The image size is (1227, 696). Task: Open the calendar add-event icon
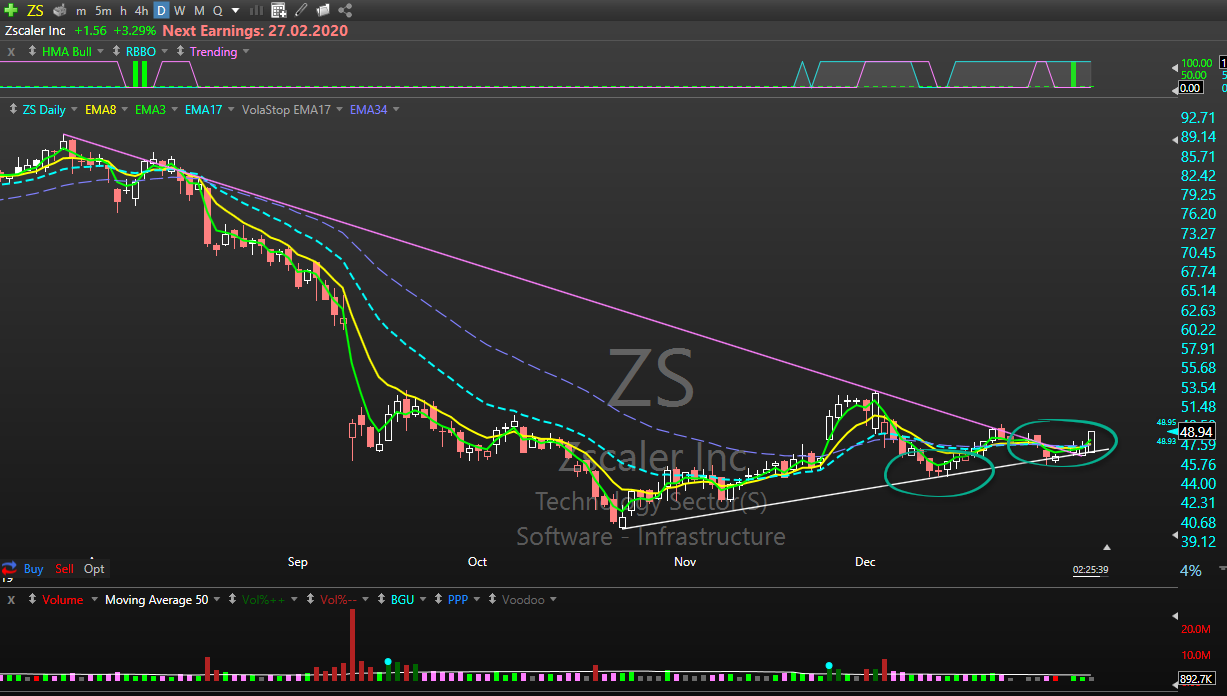[279, 10]
